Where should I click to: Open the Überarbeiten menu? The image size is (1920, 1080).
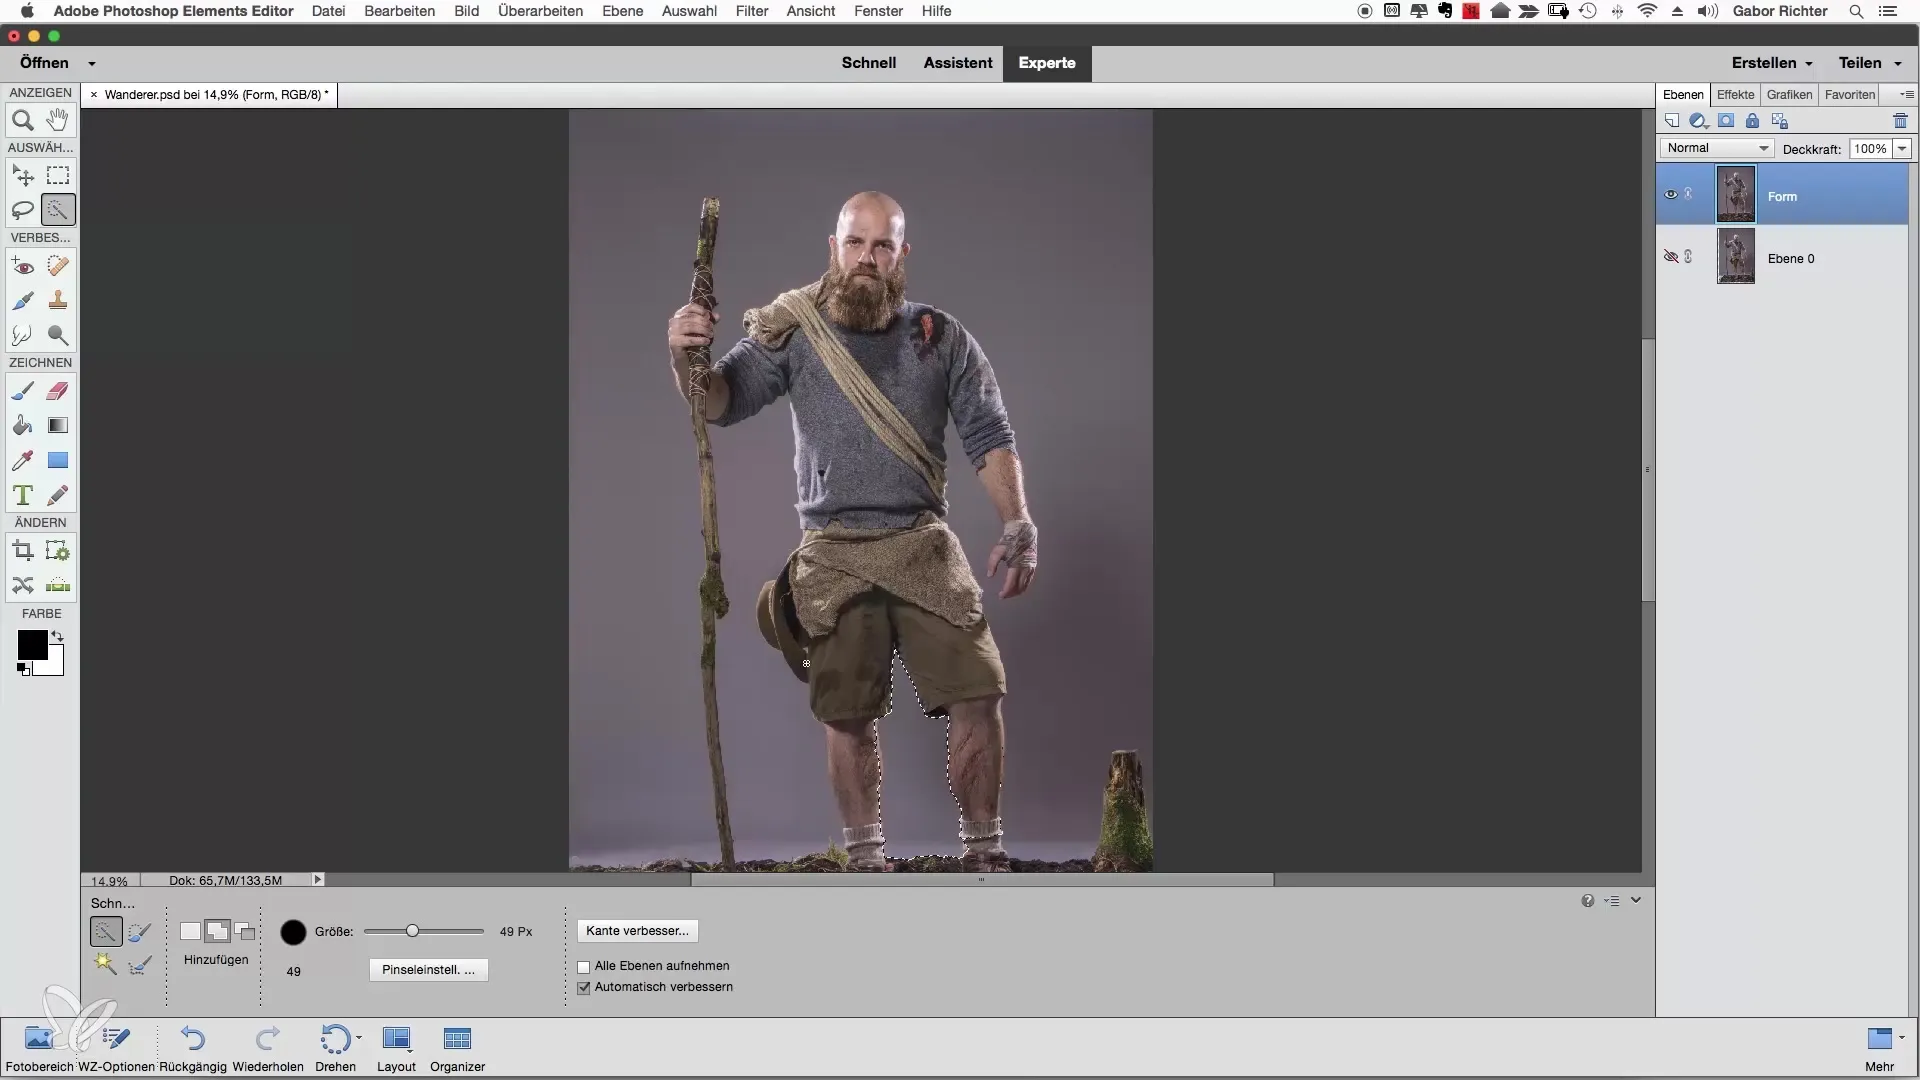pos(540,11)
